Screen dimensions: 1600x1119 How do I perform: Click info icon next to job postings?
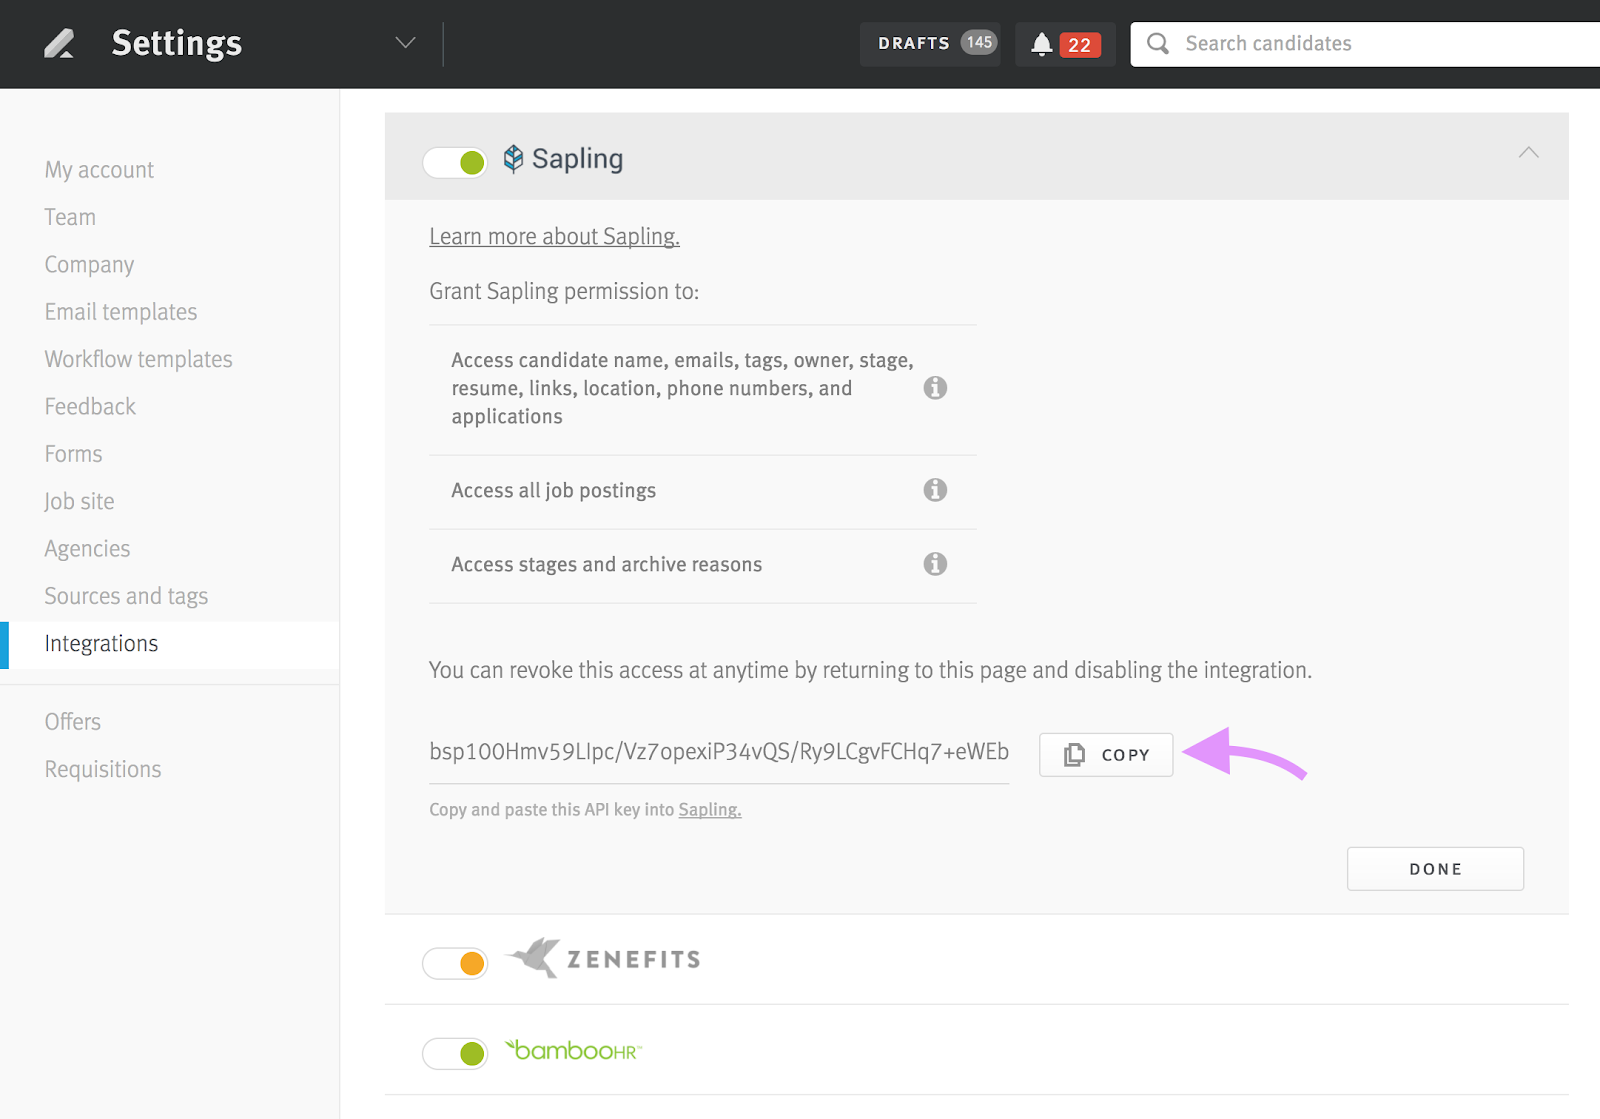click(x=935, y=490)
